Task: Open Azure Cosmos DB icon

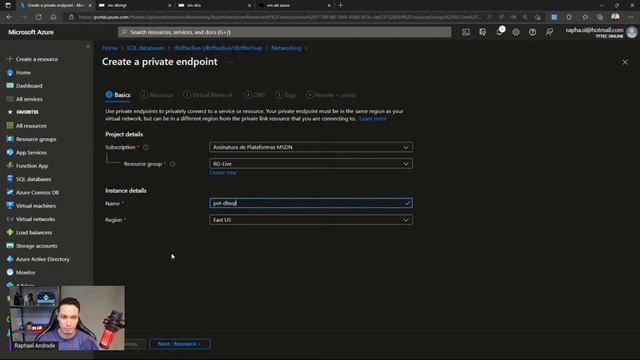Action: pyautogui.click(x=10, y=192)
